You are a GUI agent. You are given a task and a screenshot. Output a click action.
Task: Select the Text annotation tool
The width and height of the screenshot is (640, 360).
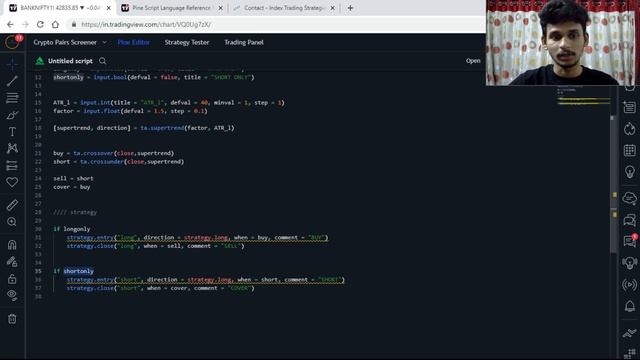point(12,132)
